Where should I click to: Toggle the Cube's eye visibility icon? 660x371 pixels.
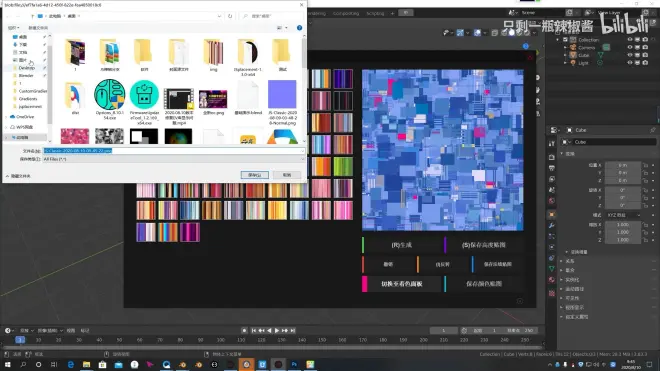(x=630, y=55)
